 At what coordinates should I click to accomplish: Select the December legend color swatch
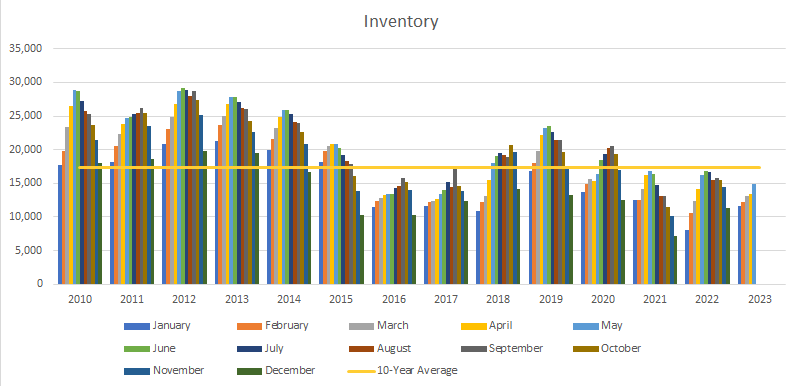point(249,371)
